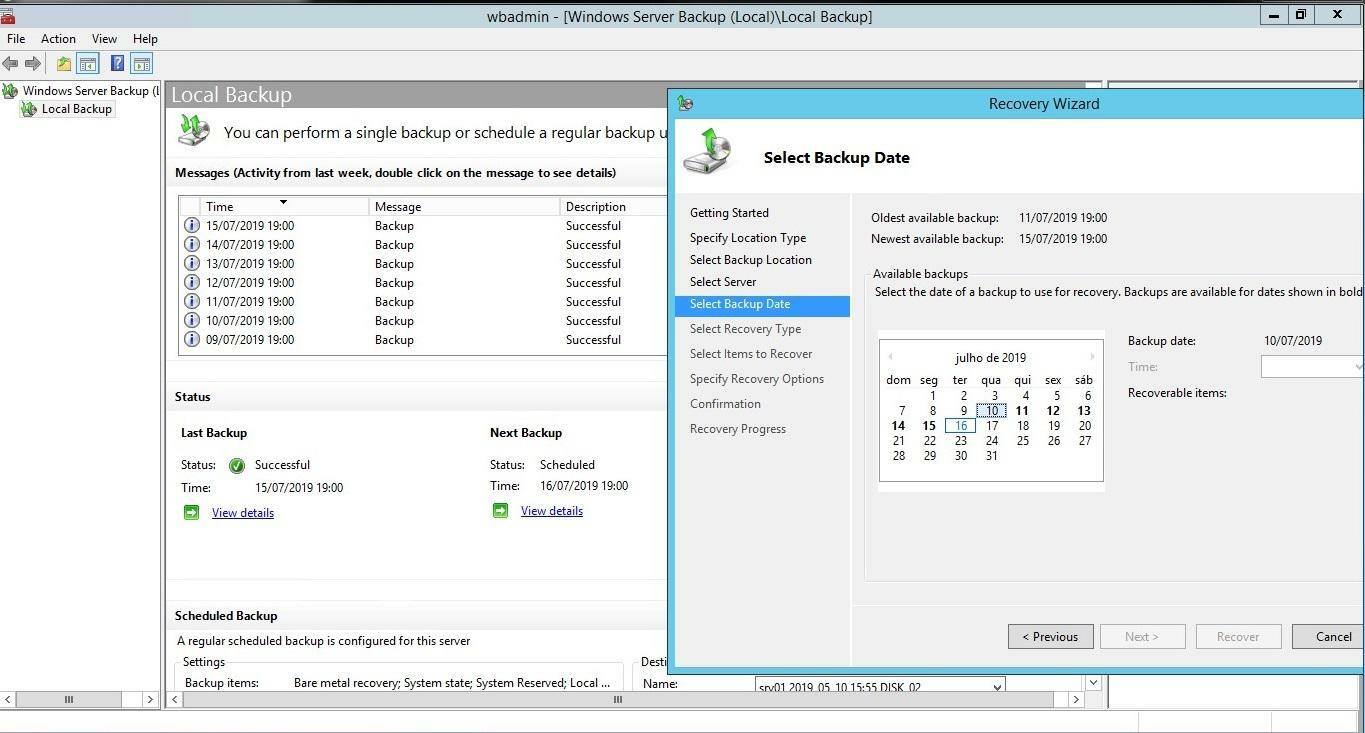This screenshot has width=1365, height=733.
Task: Open View details link under Last Backup
Action: pyautogui.click(x=243, y=513)
